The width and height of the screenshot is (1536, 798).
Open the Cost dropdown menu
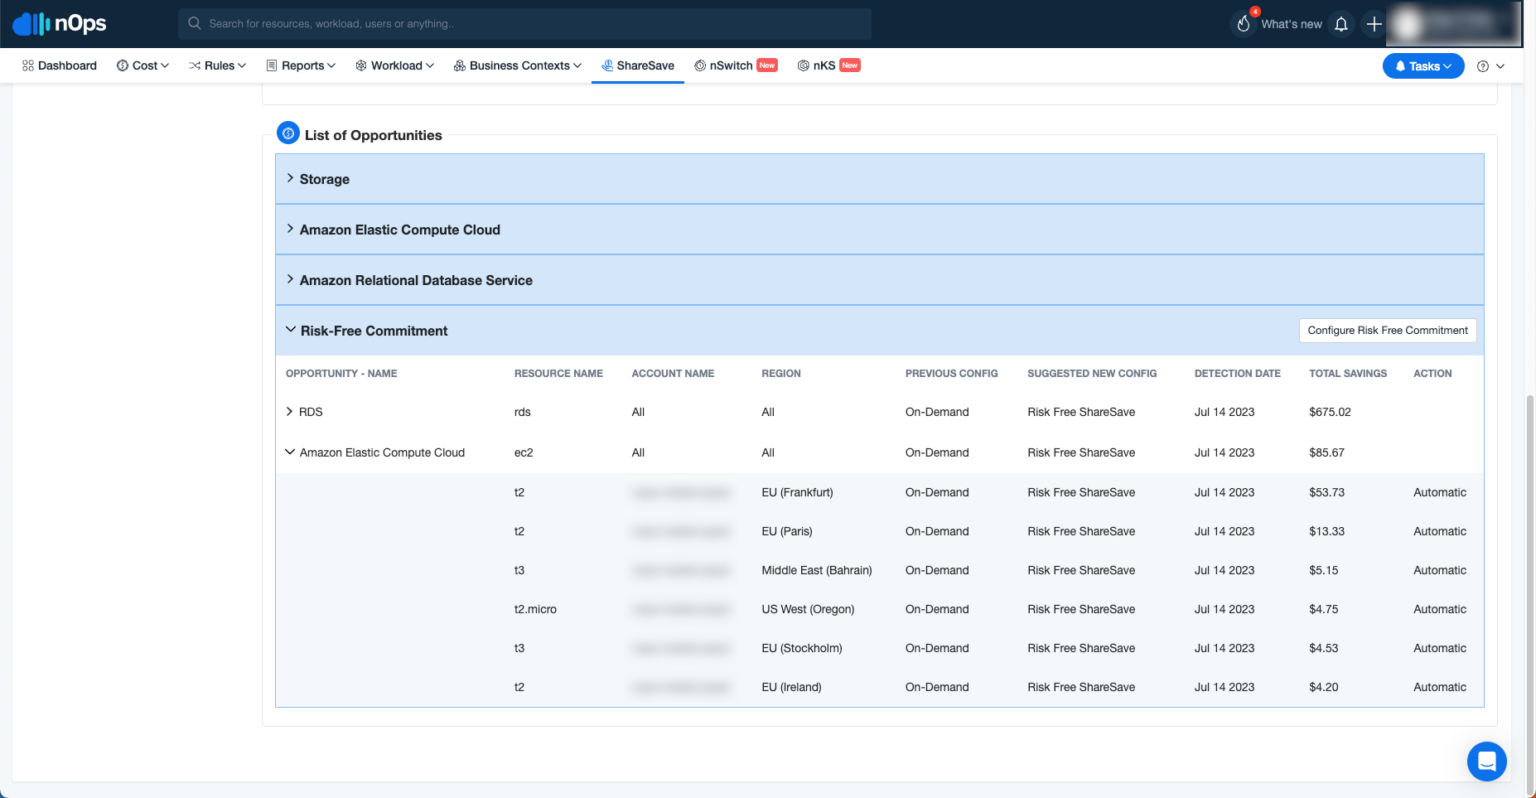[142, 65]
